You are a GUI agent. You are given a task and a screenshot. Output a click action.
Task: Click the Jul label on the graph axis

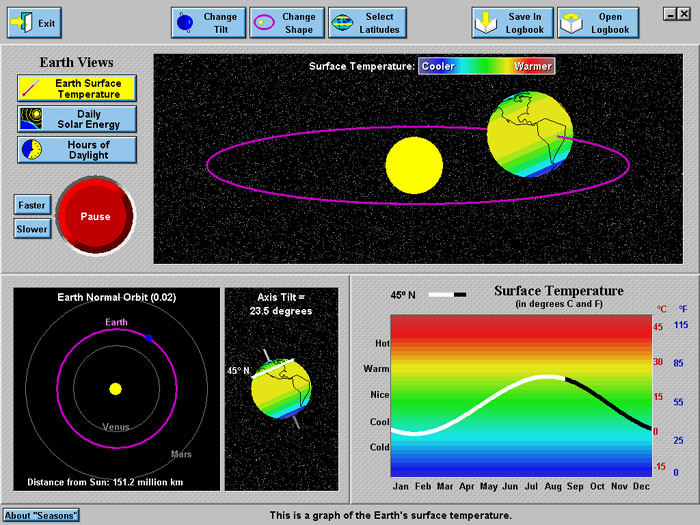(531, 486)
